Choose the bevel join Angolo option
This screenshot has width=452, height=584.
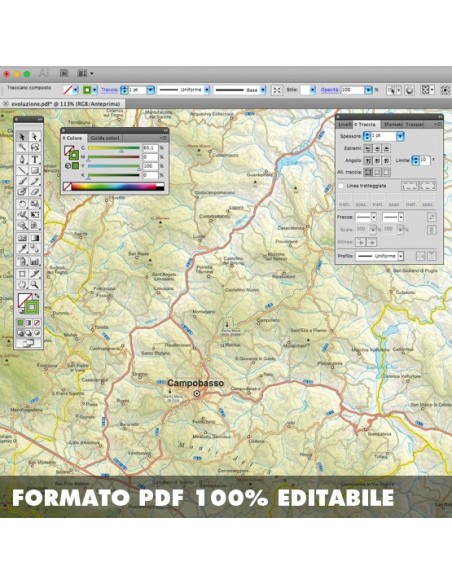386,161
